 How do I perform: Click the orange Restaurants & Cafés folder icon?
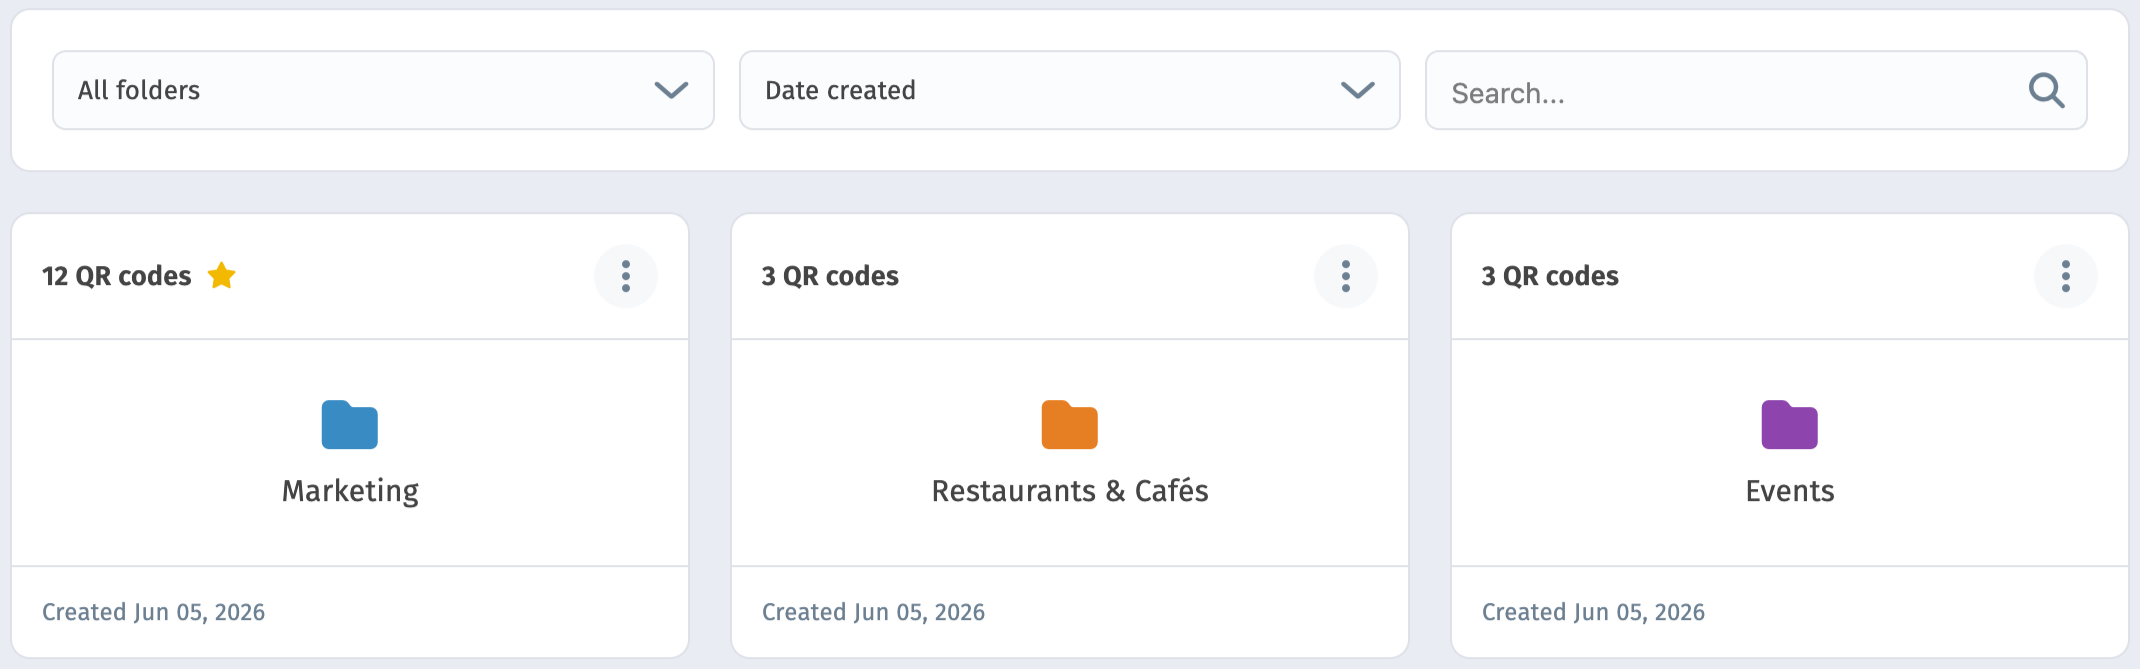pyautogui.click(x=1070, y=425)
